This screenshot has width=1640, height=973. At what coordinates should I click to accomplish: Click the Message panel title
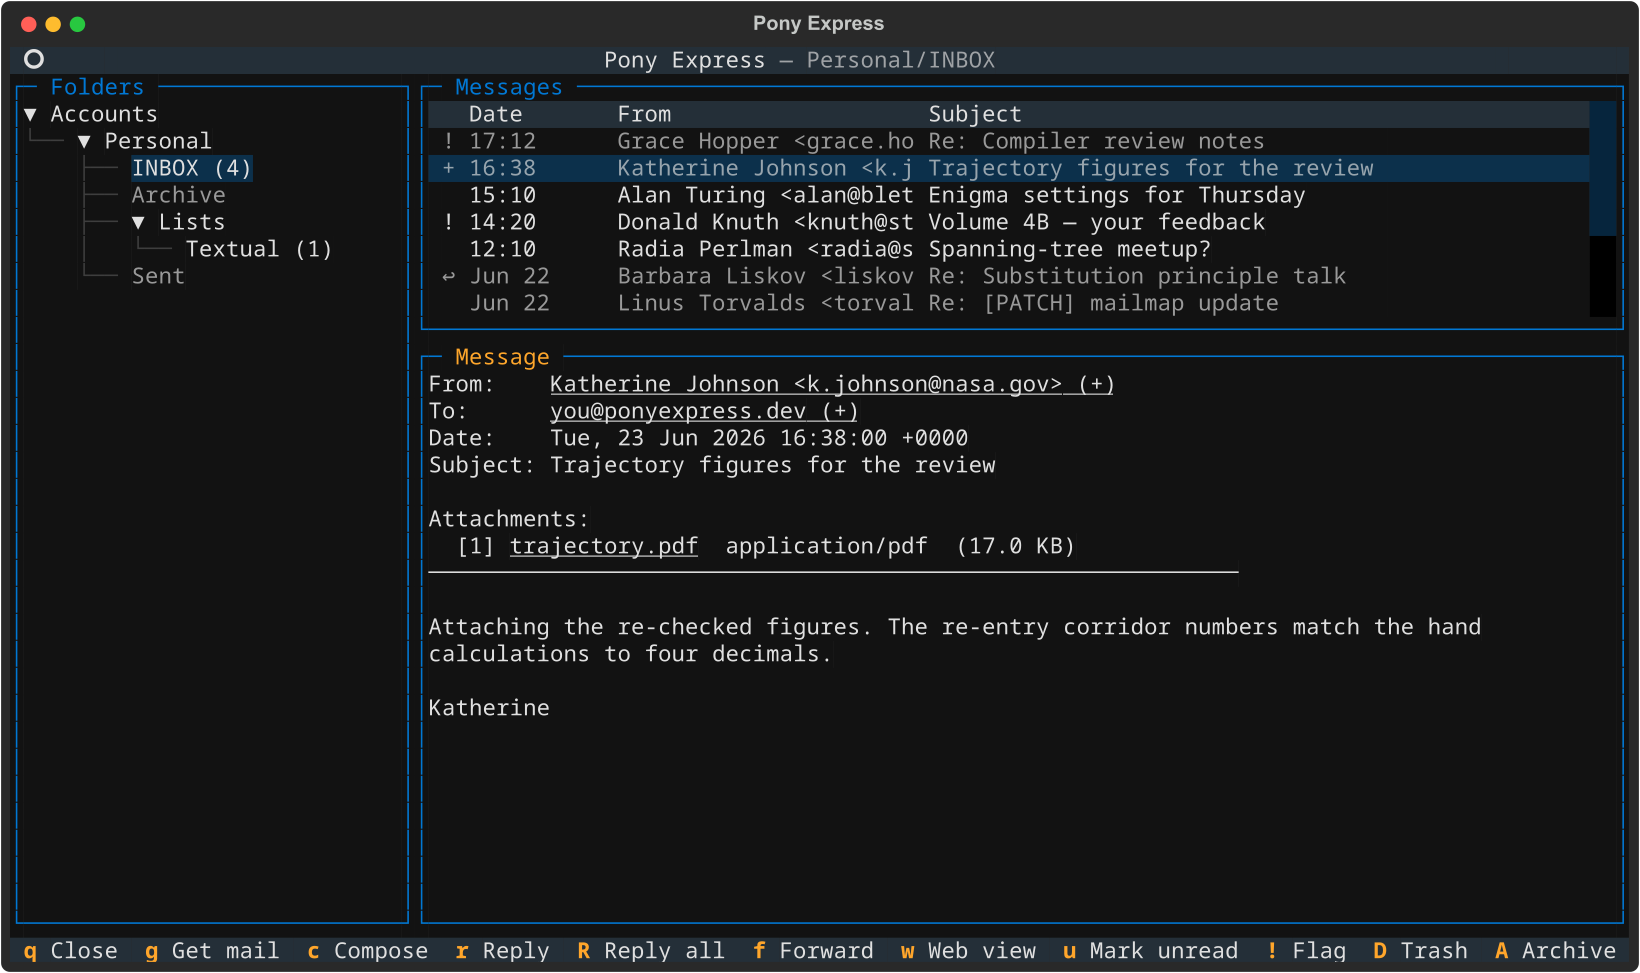(502, 358)
